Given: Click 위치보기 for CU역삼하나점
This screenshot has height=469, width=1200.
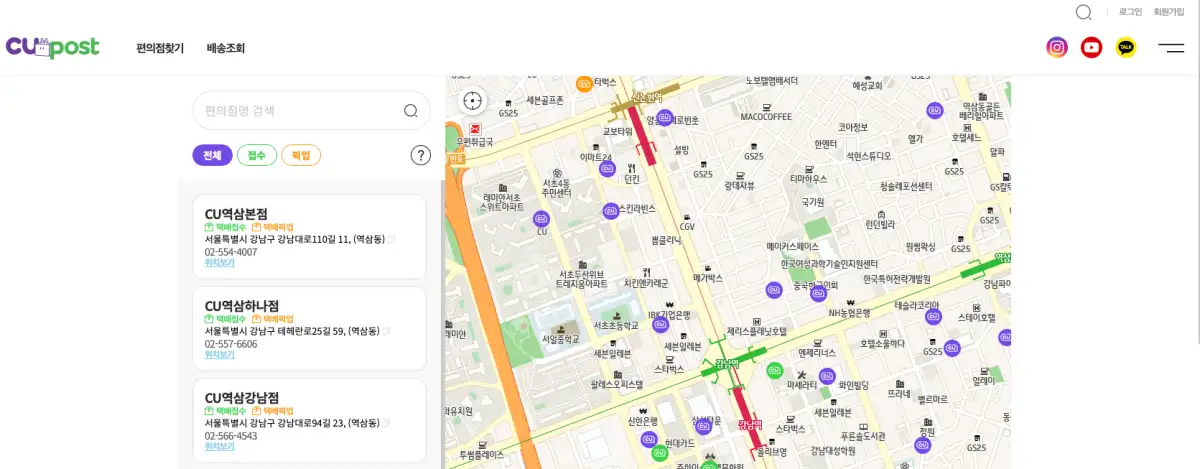Looking at the screenshot, I should [219, 355].
